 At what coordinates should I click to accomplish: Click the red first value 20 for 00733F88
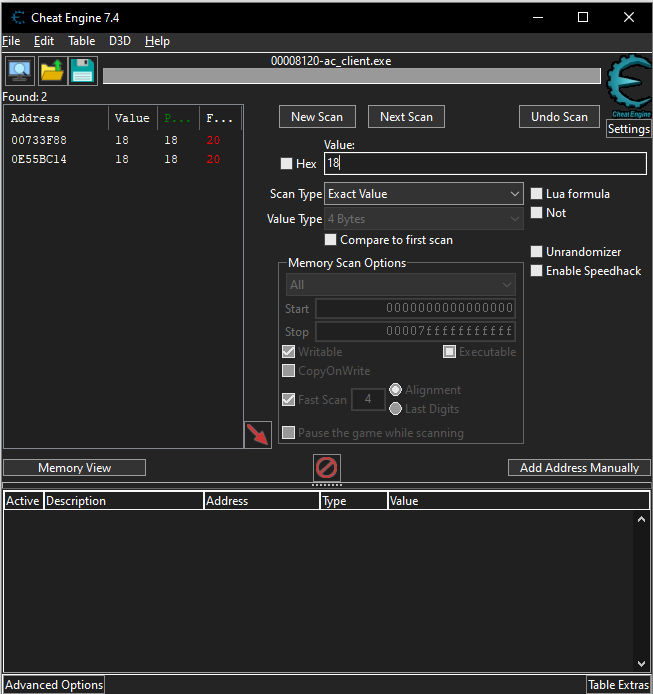click(213, 140)
